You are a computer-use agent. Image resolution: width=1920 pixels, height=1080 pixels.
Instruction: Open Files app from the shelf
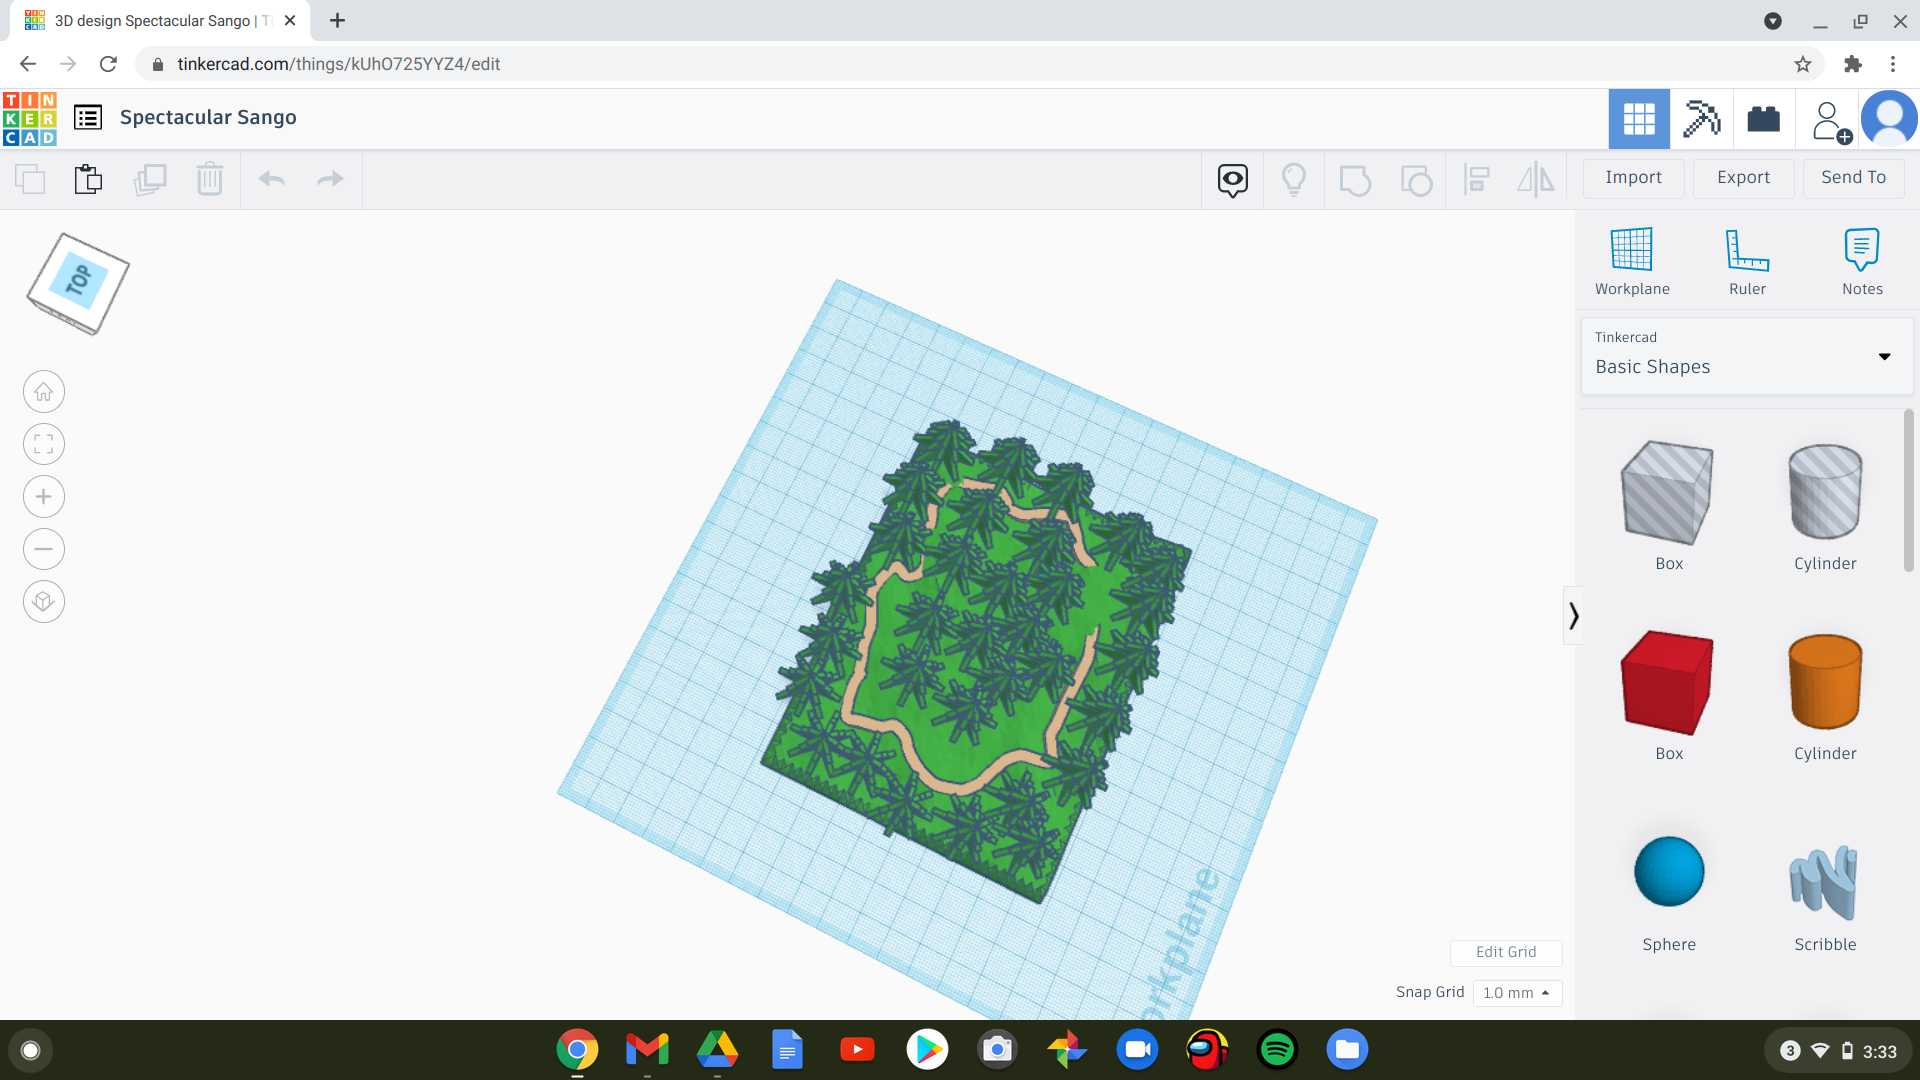coord(1347,1049)
